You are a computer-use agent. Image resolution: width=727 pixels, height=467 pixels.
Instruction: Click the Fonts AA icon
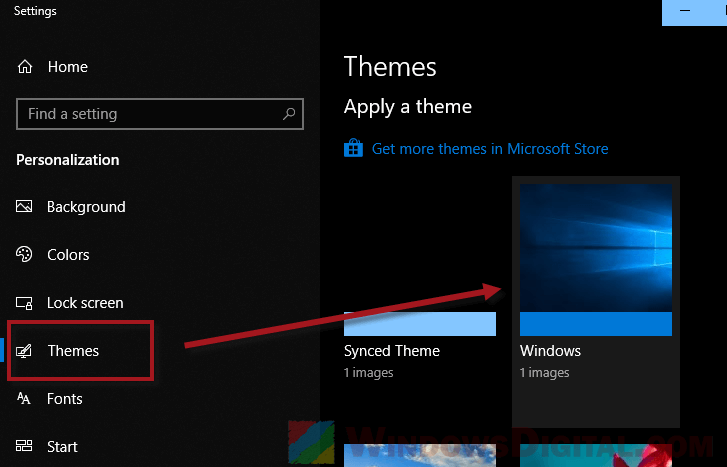point(24,398)
